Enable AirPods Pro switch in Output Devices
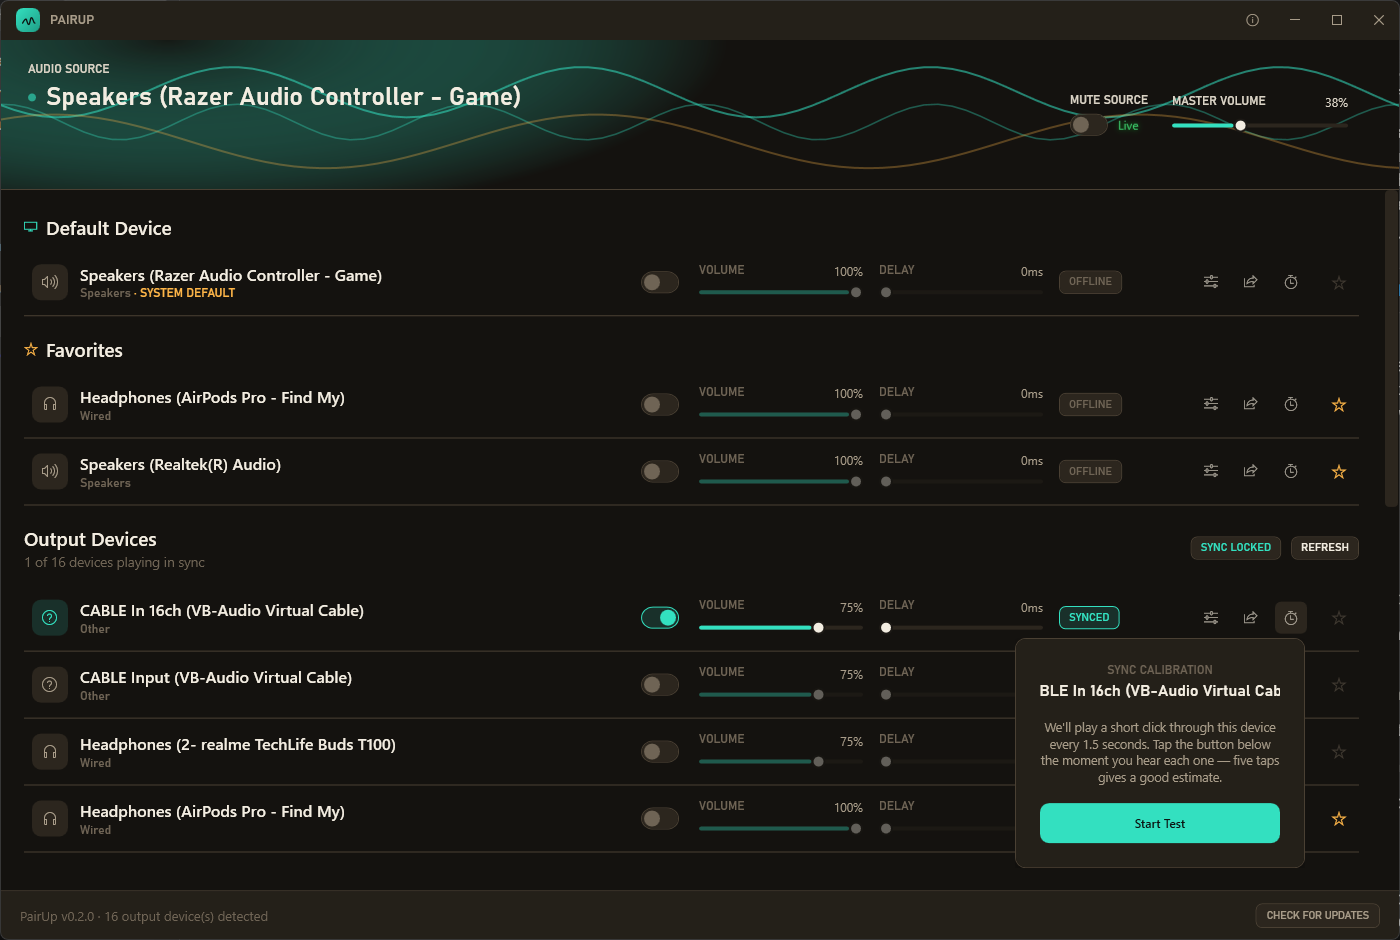The height and width of the screenshot is (940, 1400). (x=660, y=819)
